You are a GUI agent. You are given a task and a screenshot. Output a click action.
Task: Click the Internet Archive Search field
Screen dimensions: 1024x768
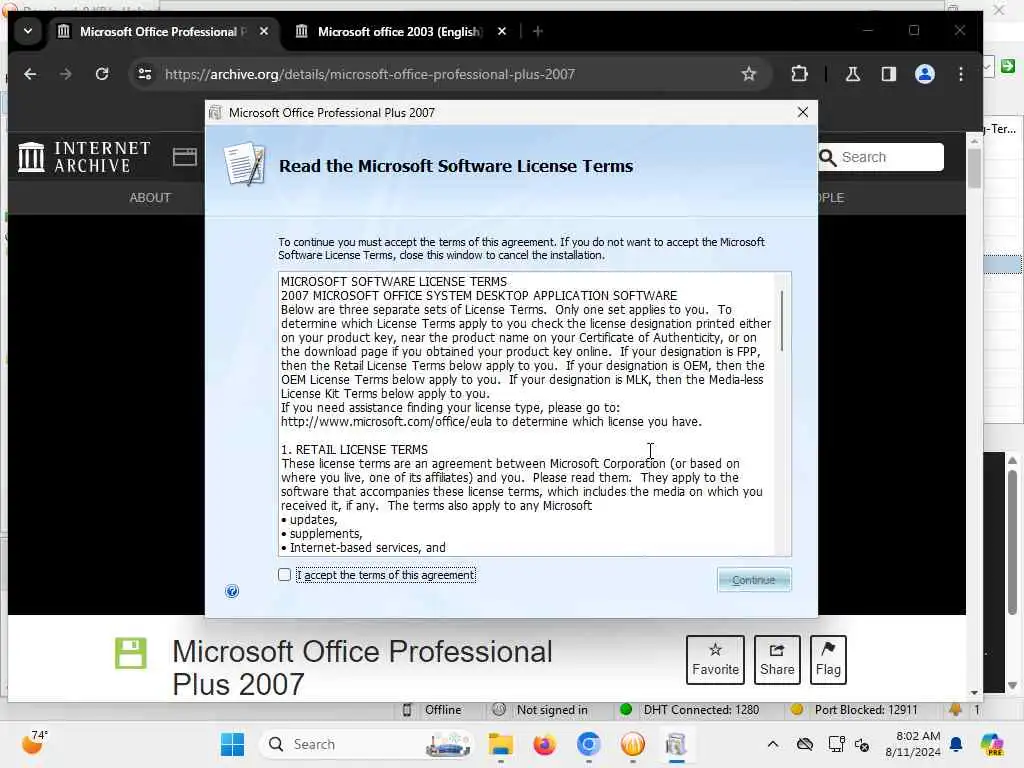click(x=880, y=157)
